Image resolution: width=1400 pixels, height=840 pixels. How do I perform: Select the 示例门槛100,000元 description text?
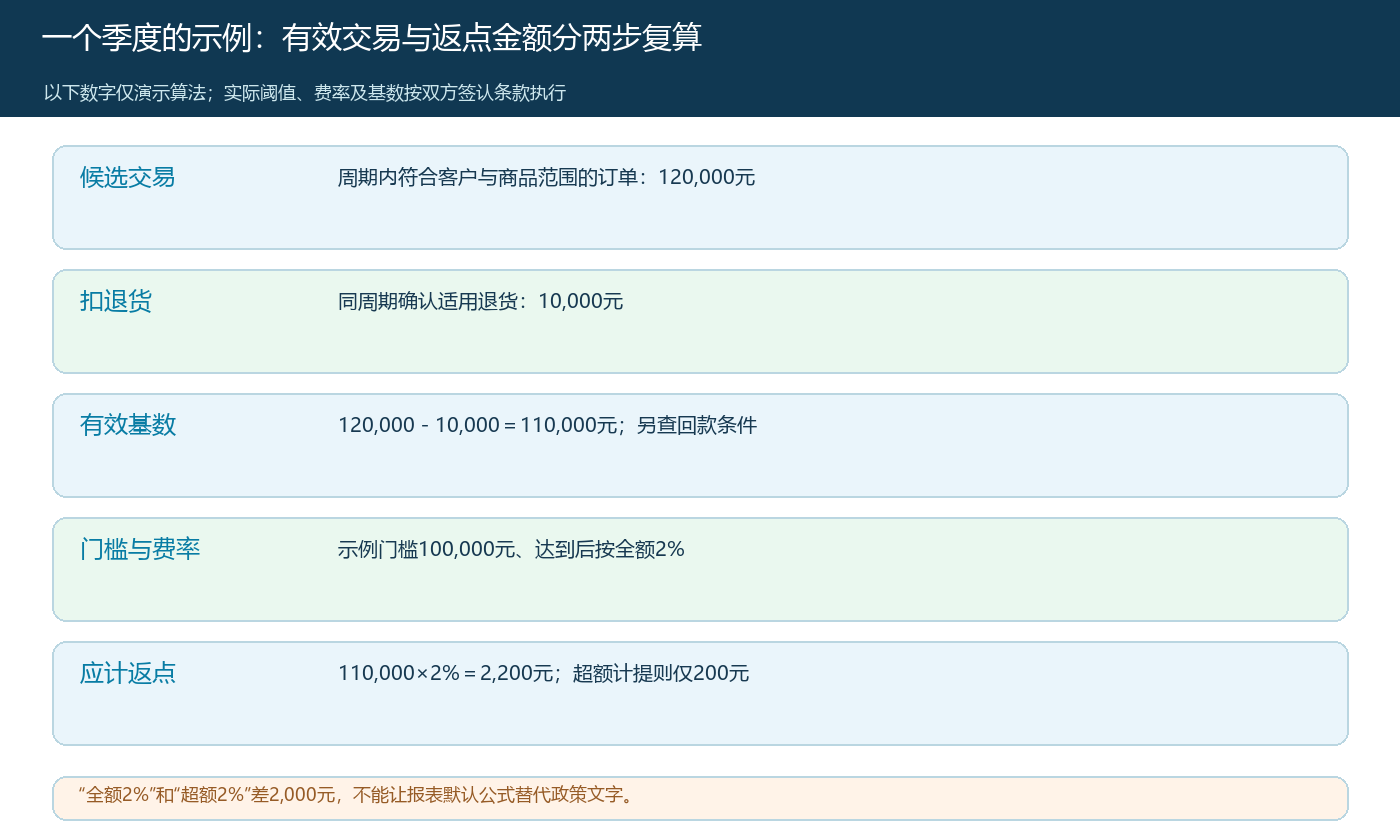click(511, 549)
